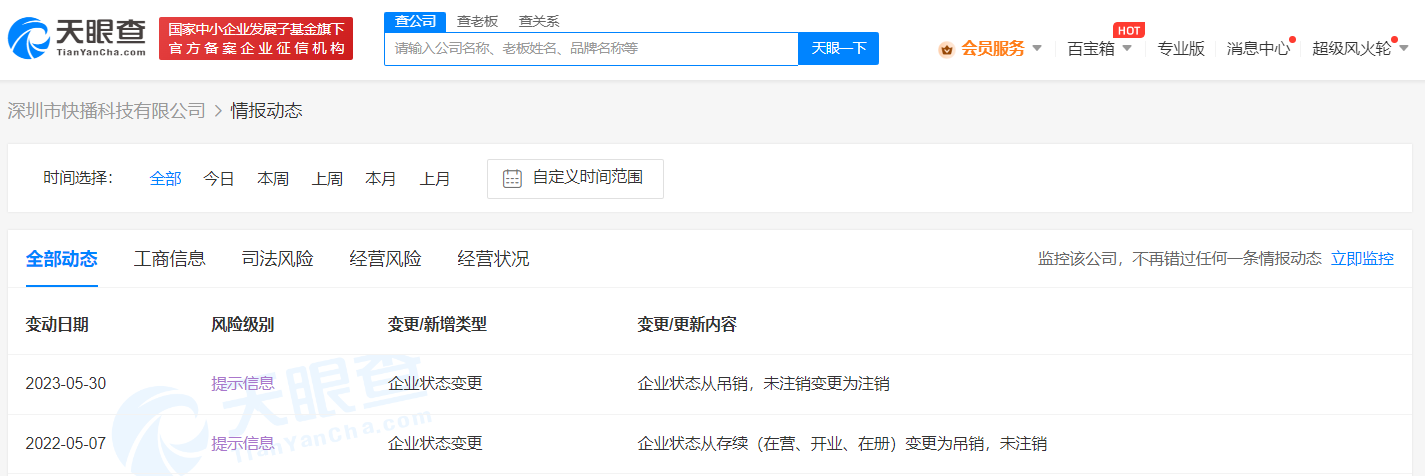
Task: Focus the company name search field
Action: [590, 48]
